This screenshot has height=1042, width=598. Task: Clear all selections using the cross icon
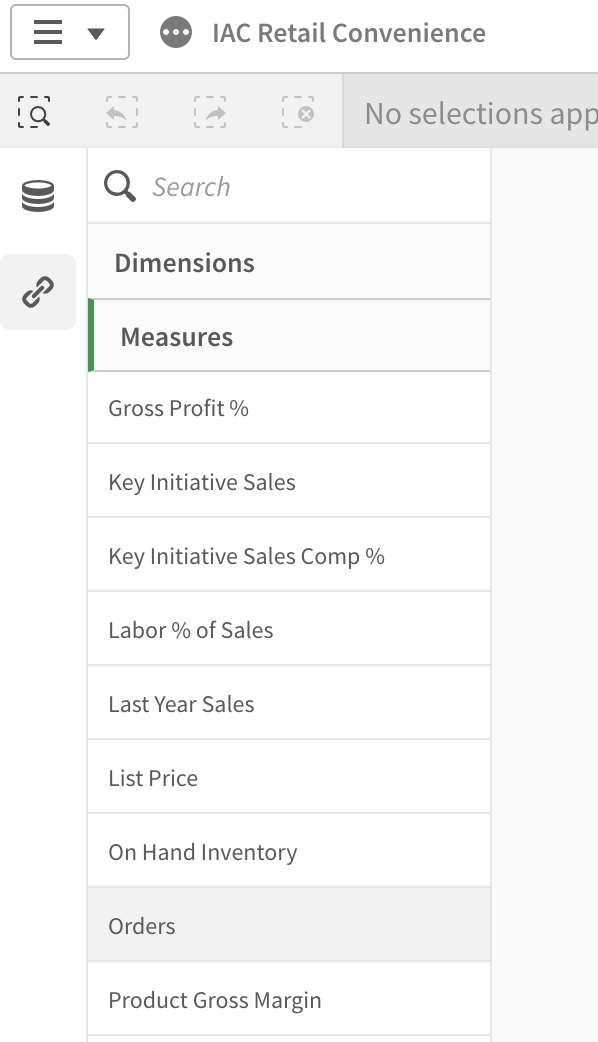point(301,113)
